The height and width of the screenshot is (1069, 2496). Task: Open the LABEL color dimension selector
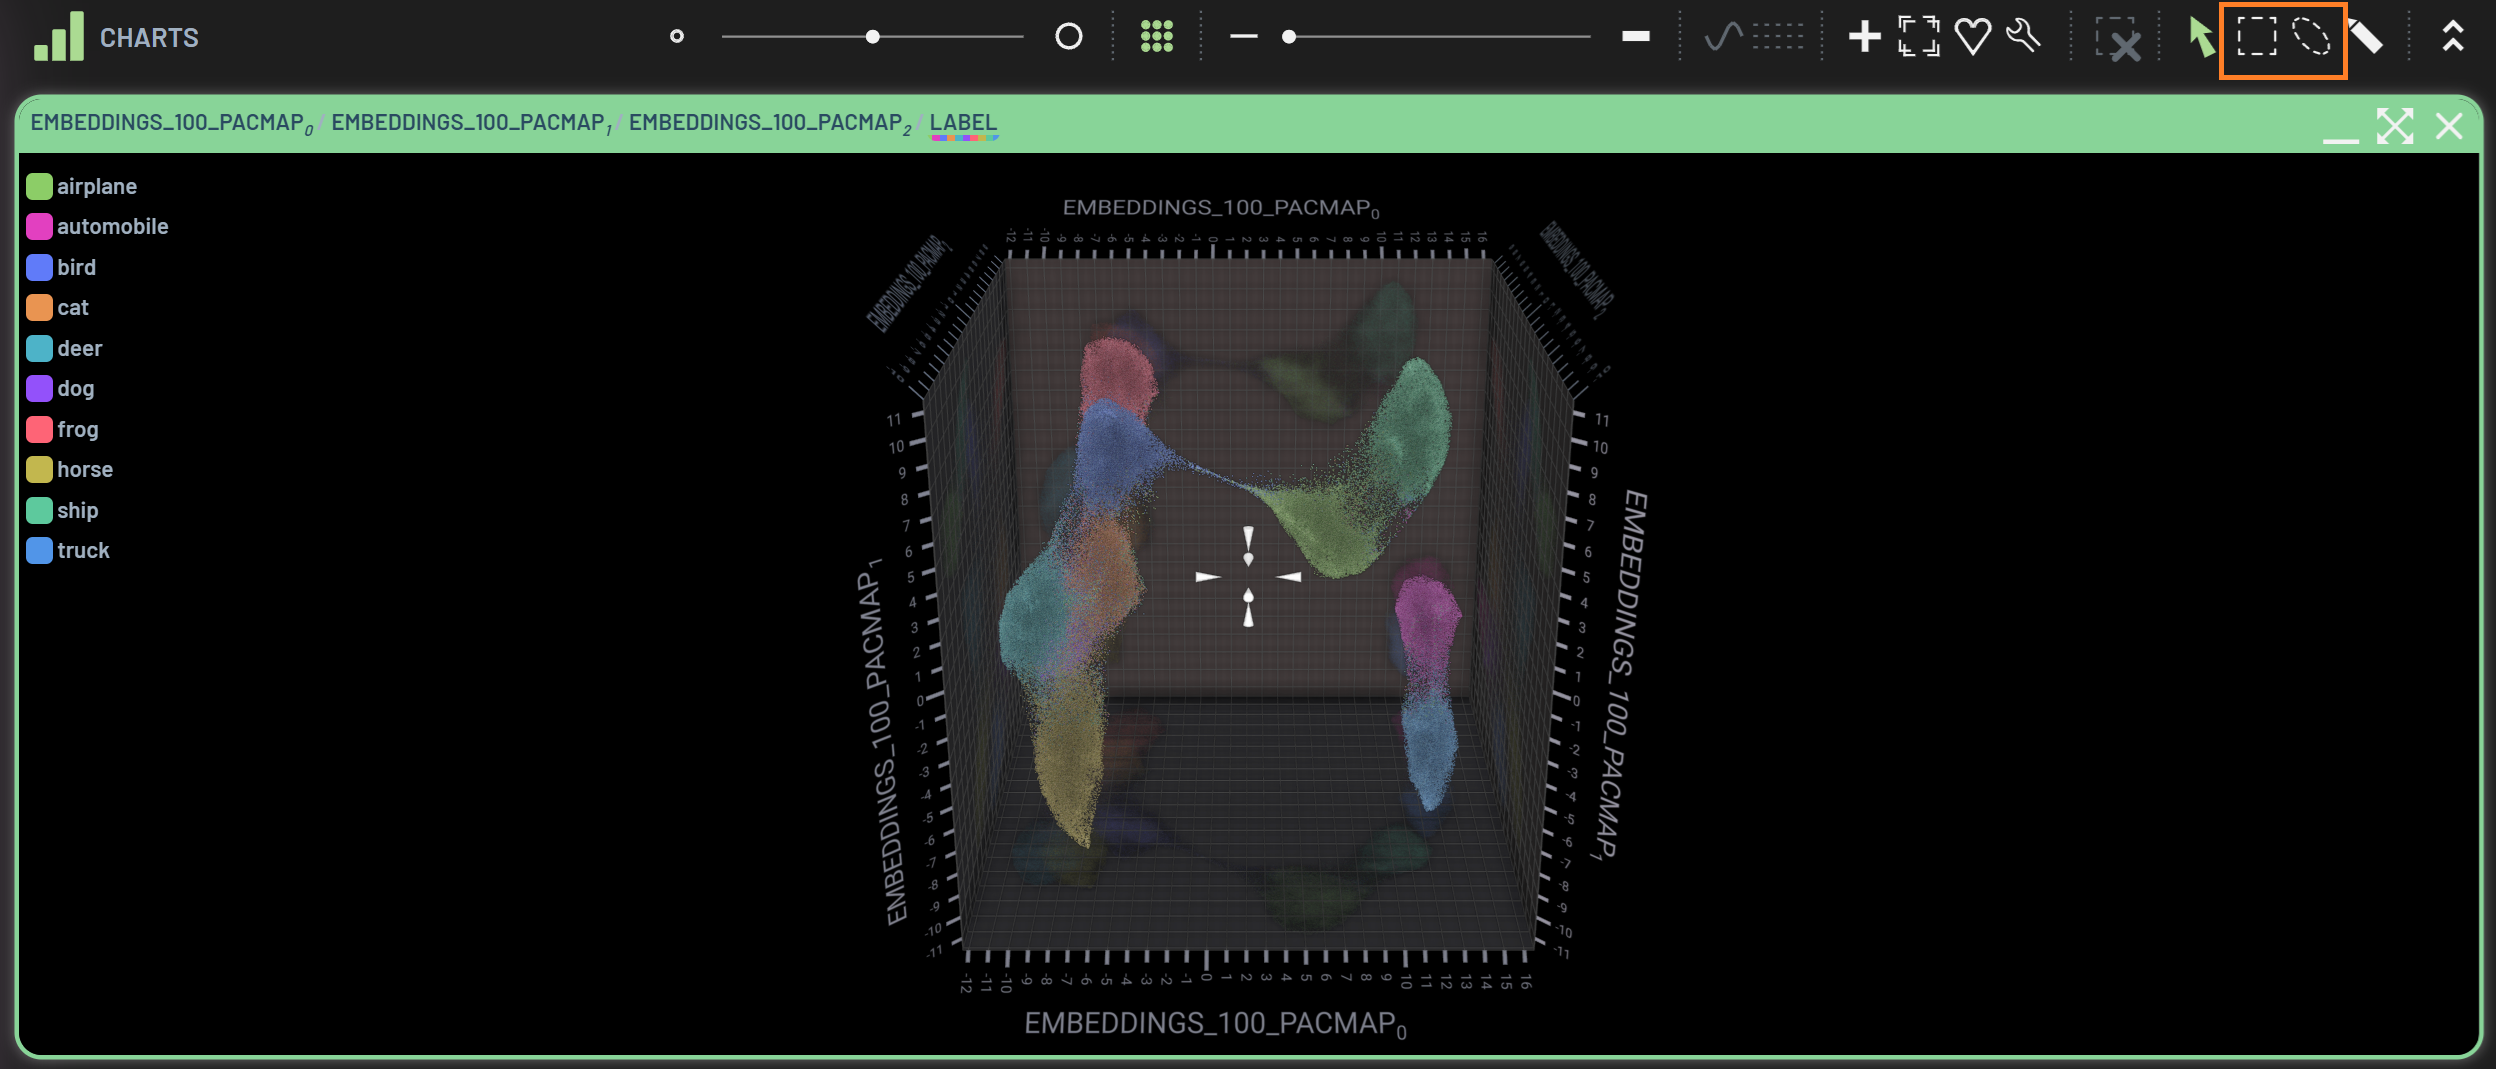point(963,123)
